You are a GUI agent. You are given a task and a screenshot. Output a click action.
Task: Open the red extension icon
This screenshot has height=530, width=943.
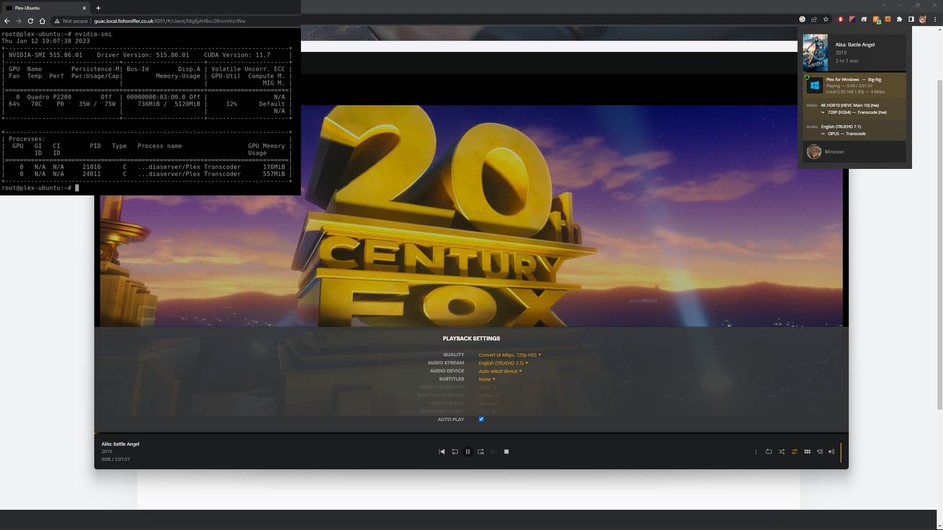(840, 19)
